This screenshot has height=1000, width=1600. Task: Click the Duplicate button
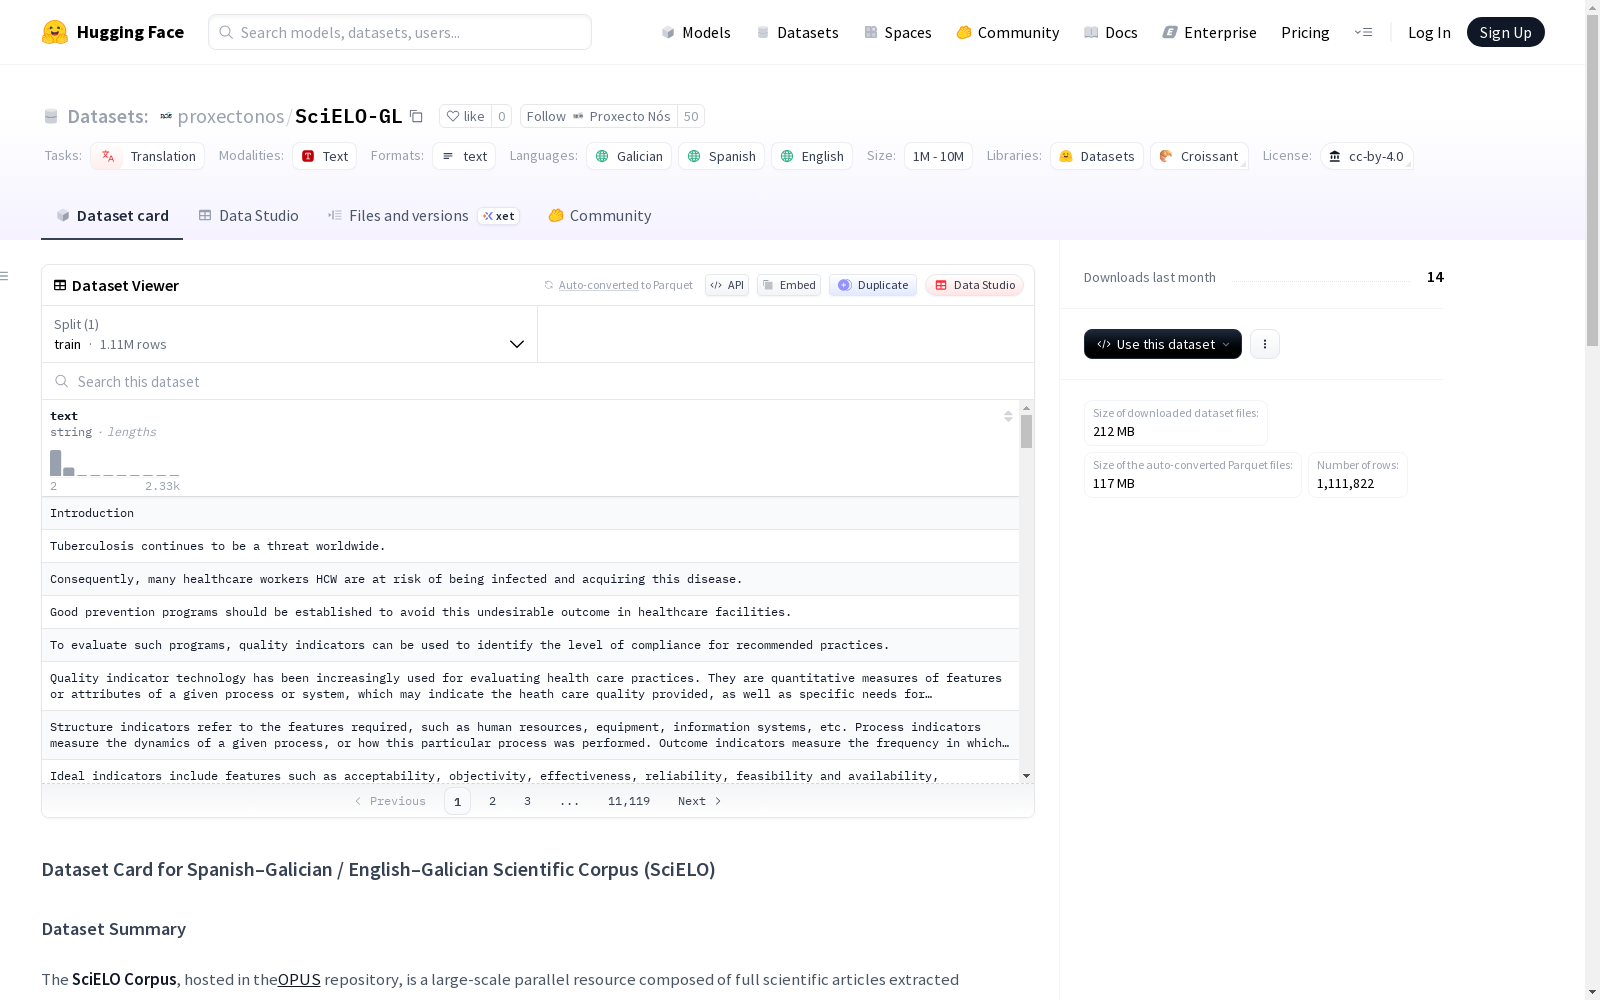click(873, 285)
